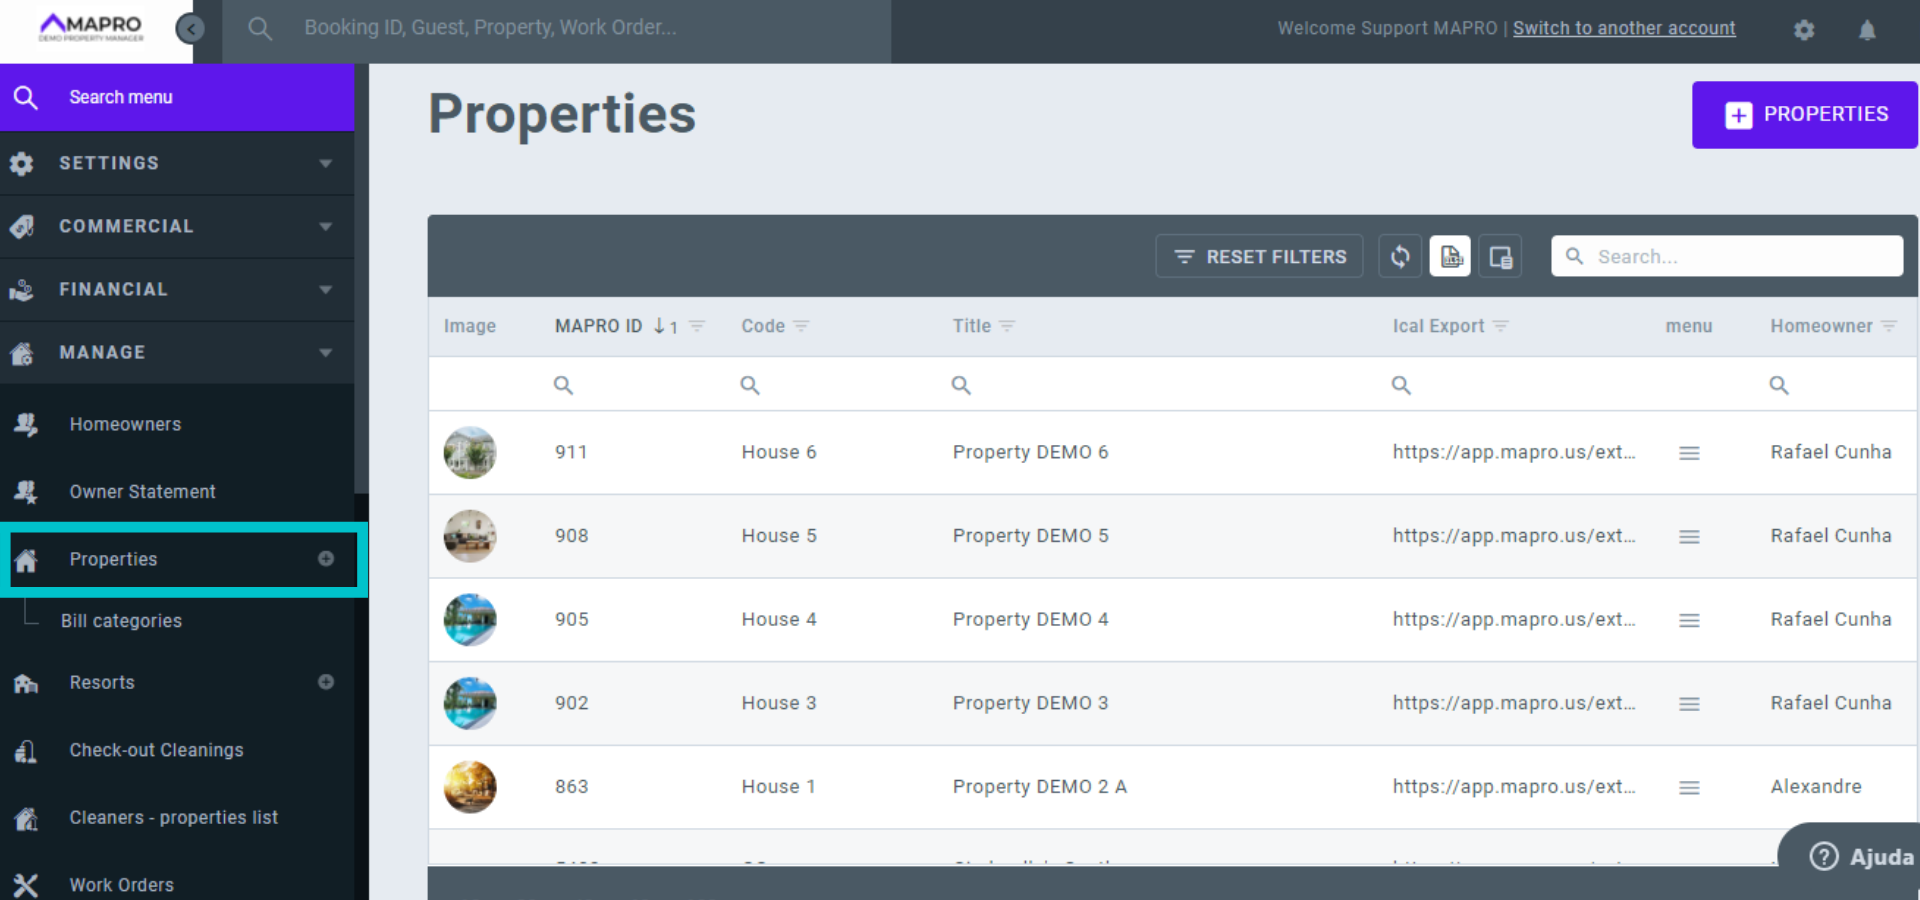1920x900 pixels.
Task: Open the notifications bell
Action: (1866, 30)
